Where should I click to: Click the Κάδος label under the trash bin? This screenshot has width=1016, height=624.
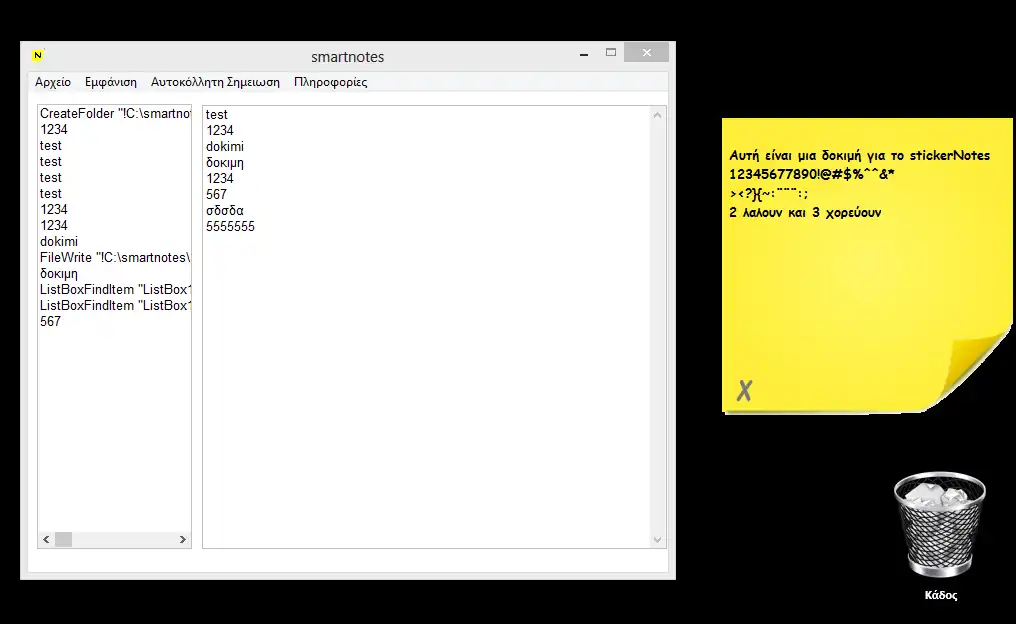(x=941, y=595)
